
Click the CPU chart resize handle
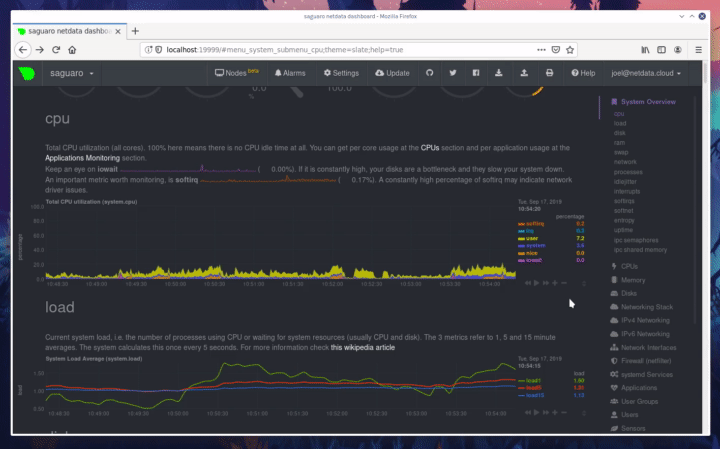click(584, 284)
